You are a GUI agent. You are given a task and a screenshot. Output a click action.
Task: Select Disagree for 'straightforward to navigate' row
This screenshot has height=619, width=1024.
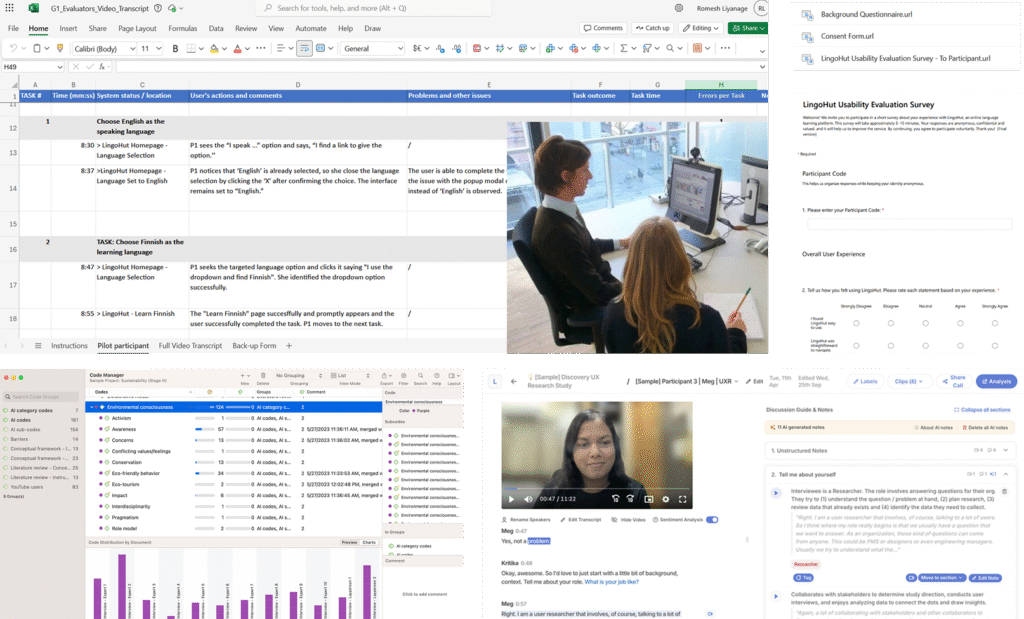click(x=891, y=345)
